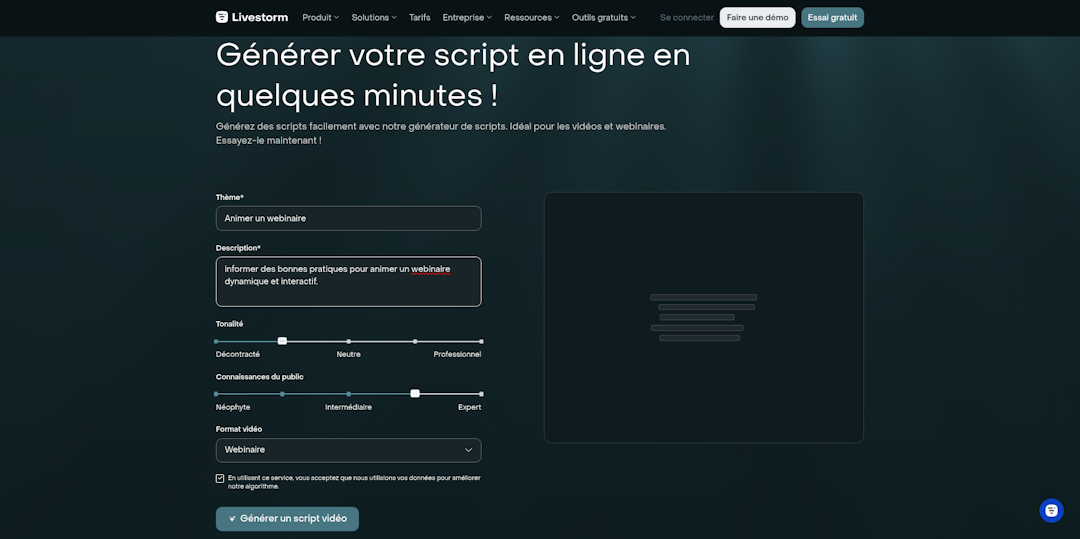This screenshot has height=539, width=1080.
Task: Click the consent text about données
Action: click(354, 482)
